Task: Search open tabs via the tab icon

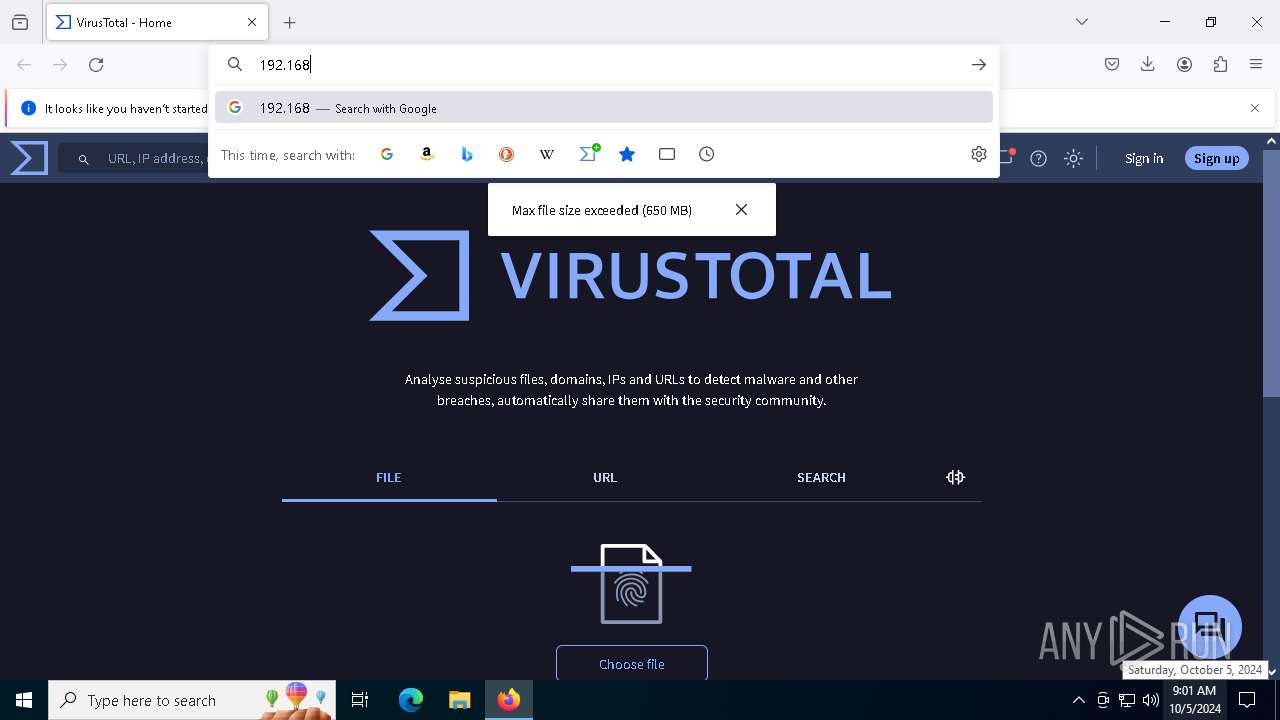Action: [667, 154]
